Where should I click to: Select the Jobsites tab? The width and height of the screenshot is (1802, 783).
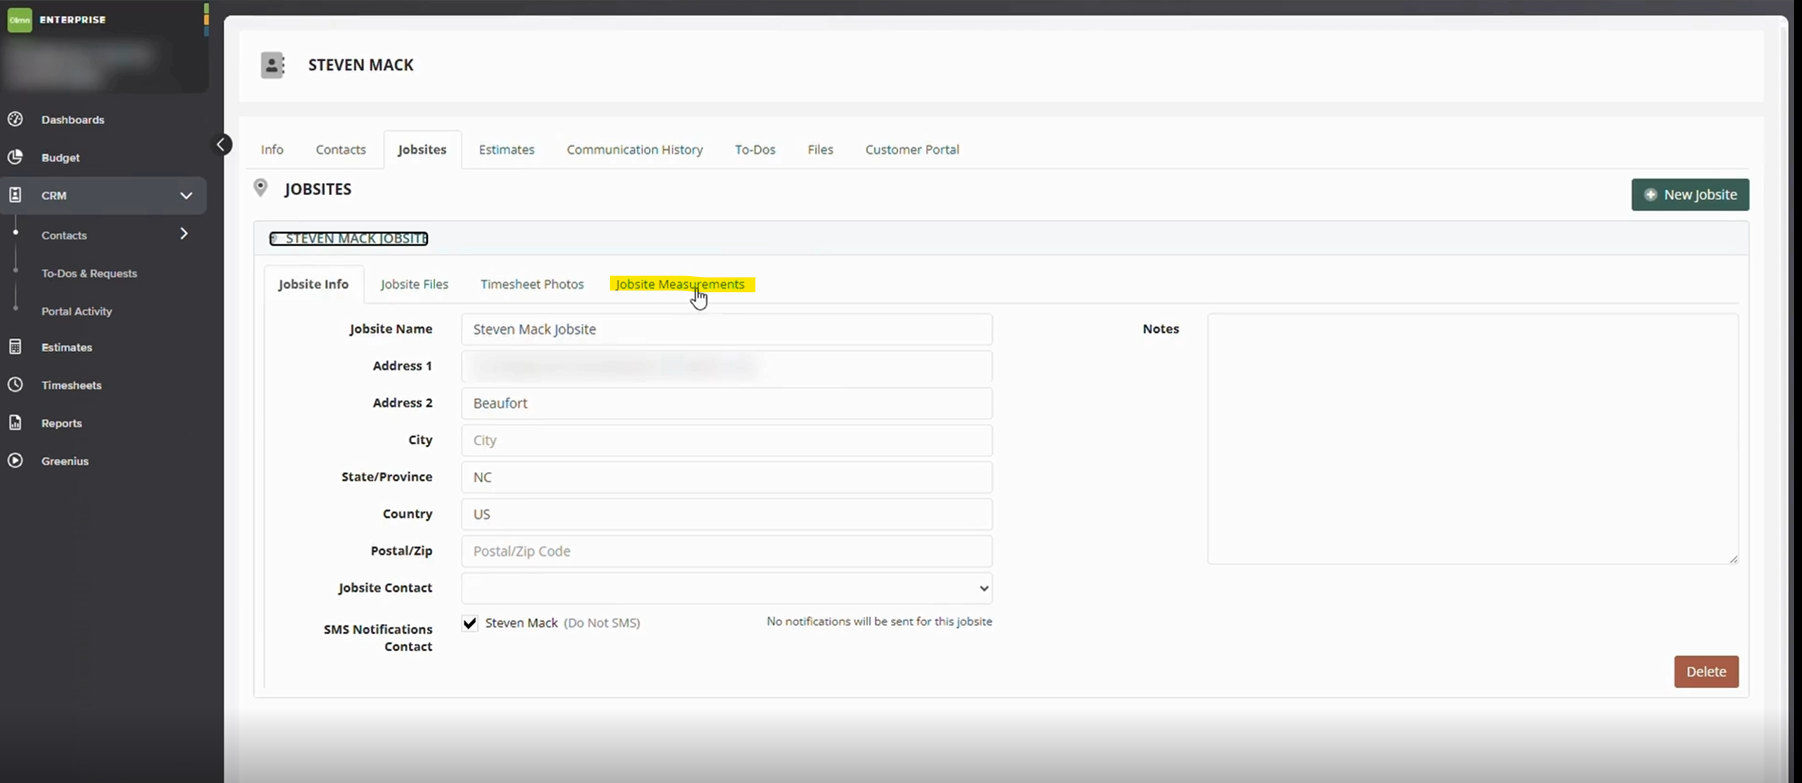click(422, 149)
